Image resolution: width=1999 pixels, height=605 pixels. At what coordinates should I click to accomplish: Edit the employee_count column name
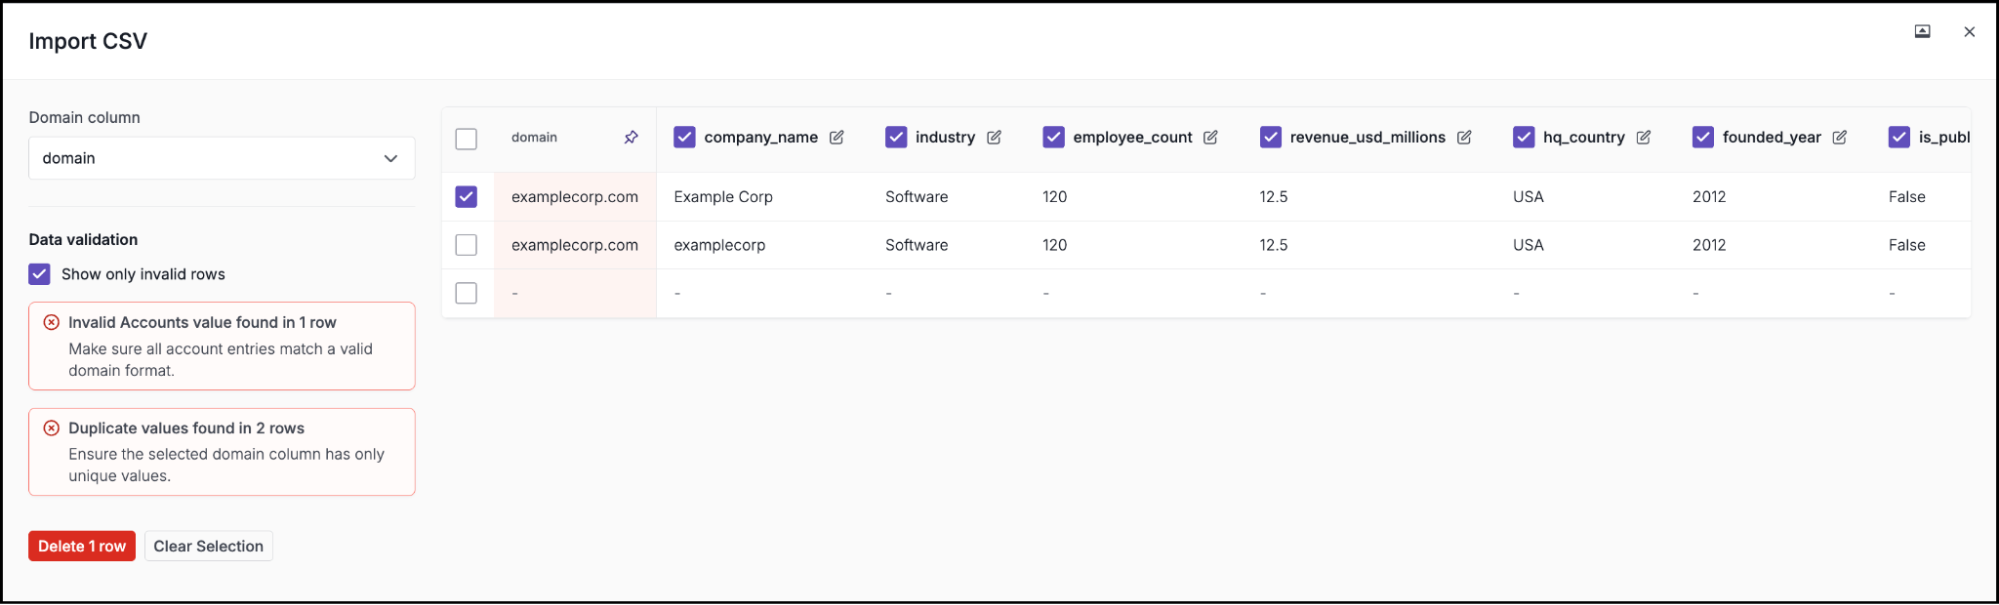[x=1212, y=137]
